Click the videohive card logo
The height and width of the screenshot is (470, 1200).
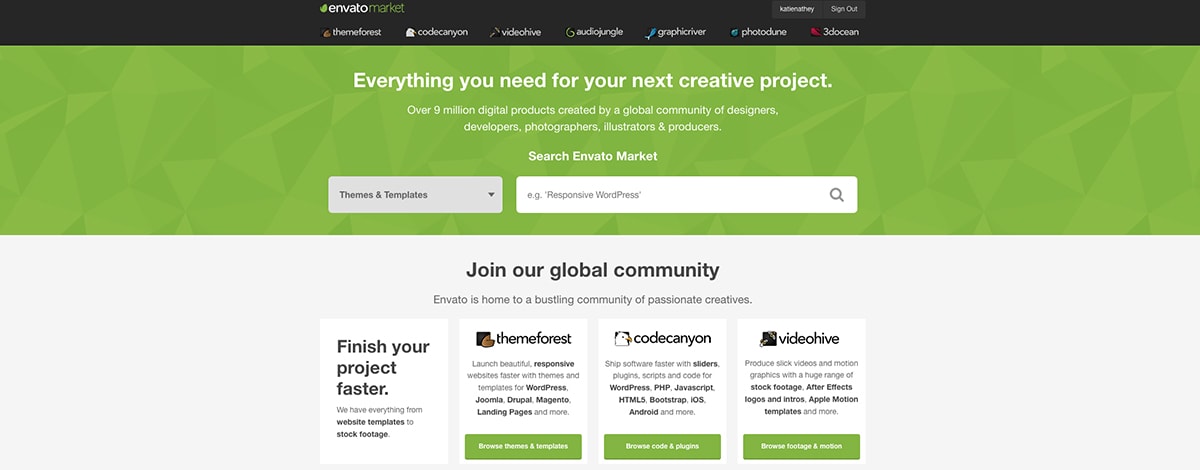click(x=801, y=339)
